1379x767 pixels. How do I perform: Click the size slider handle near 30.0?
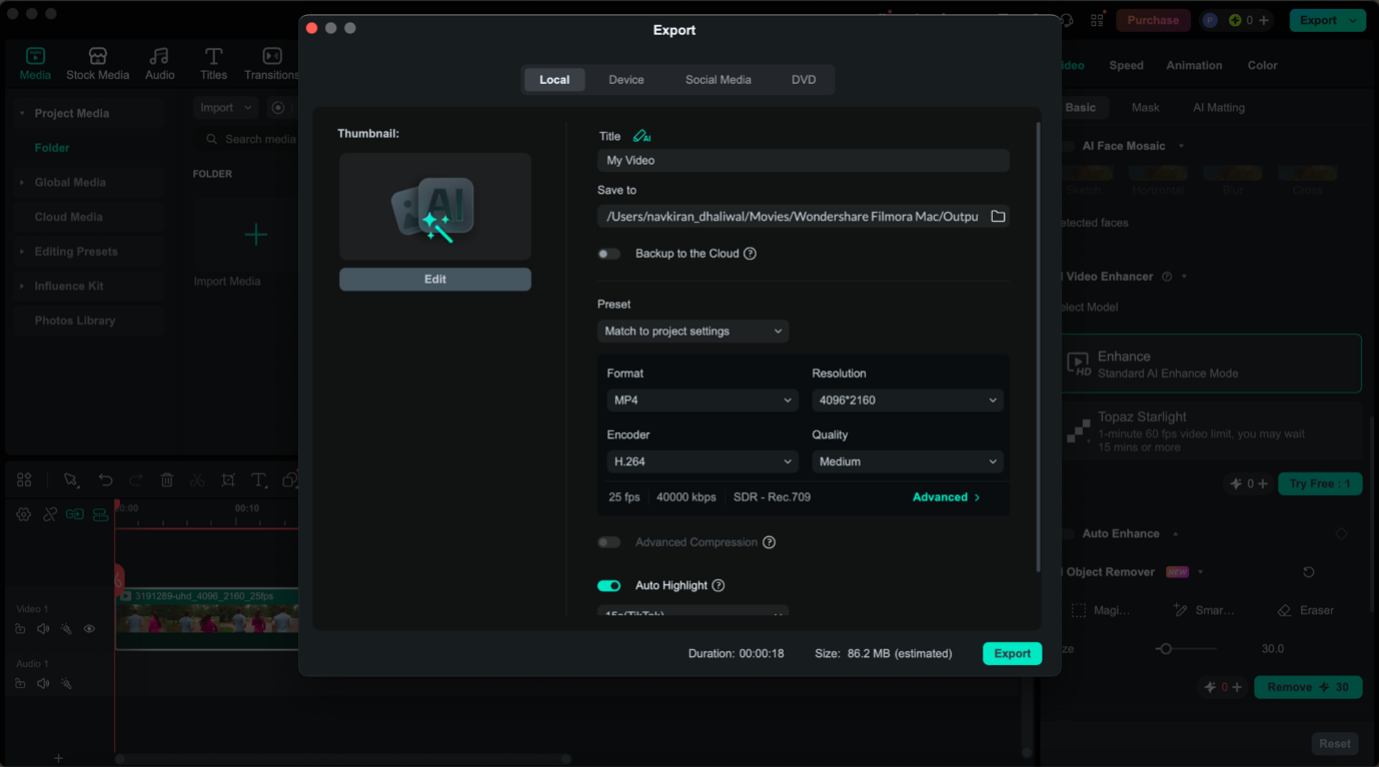(x=1166, y=648)
